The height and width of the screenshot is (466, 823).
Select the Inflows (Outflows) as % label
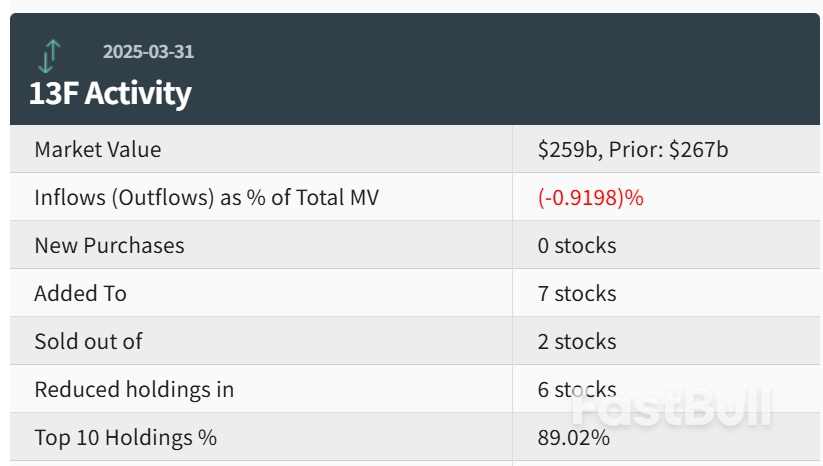pos(206,198)
